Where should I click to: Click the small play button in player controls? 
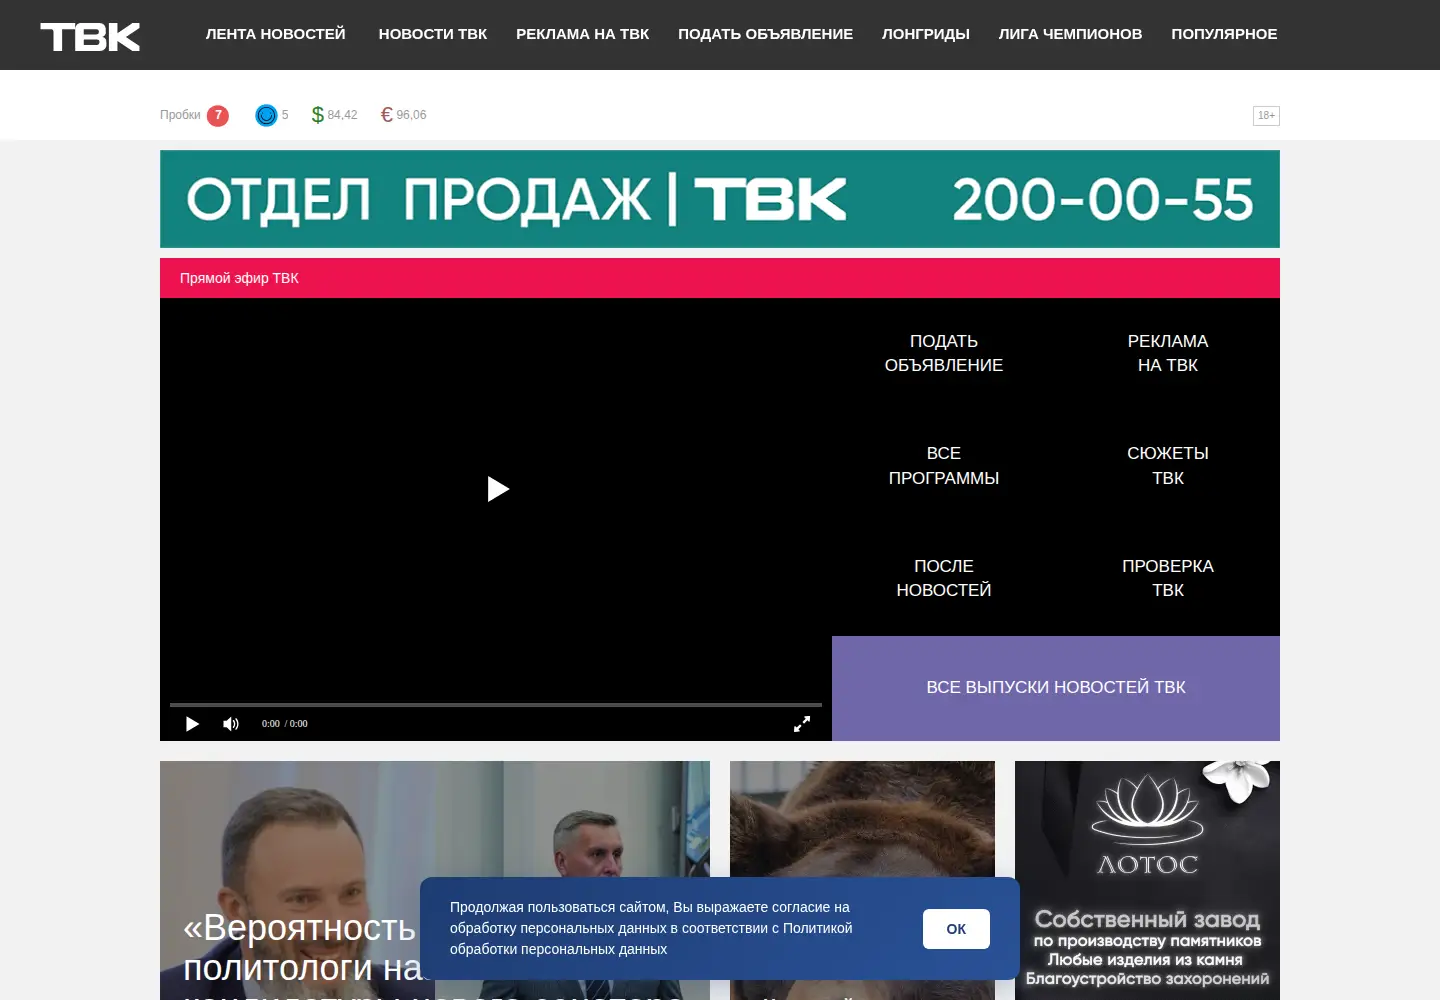(192, 724)
